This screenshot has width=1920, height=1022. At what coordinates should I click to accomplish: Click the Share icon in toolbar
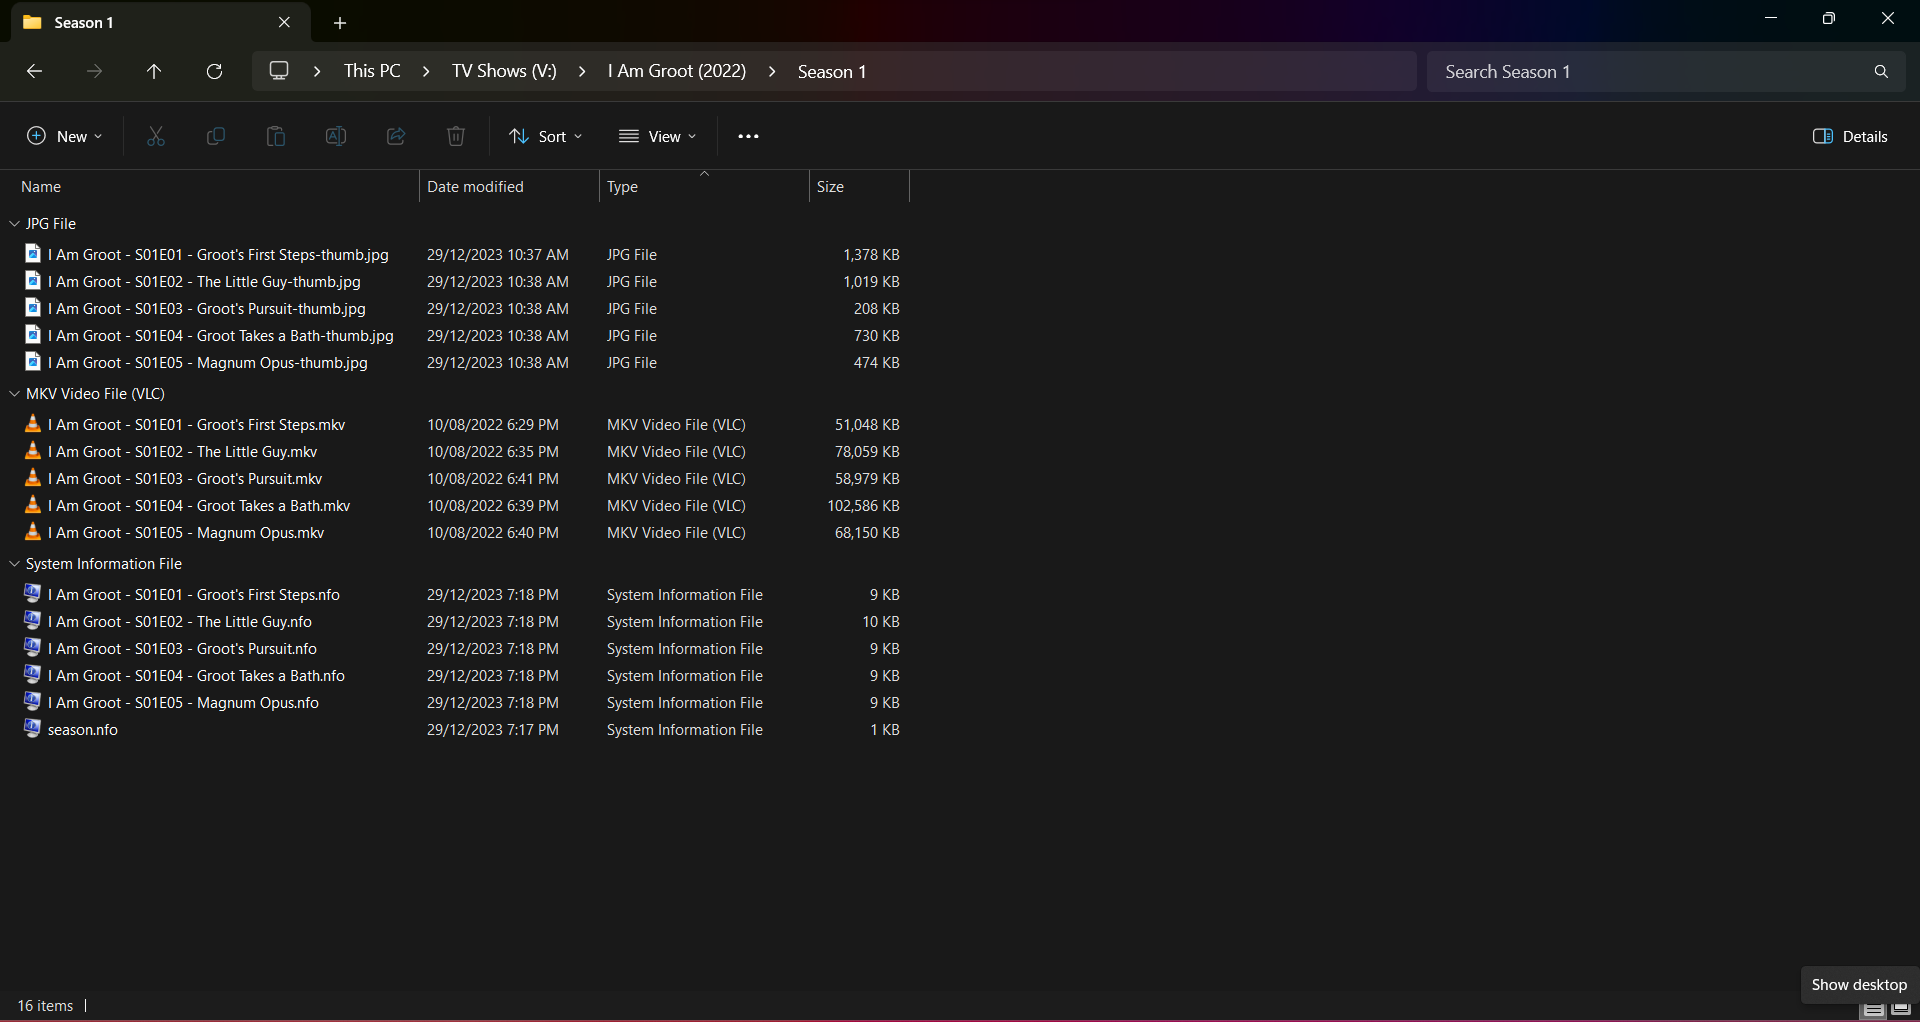(x=396, y=137)
